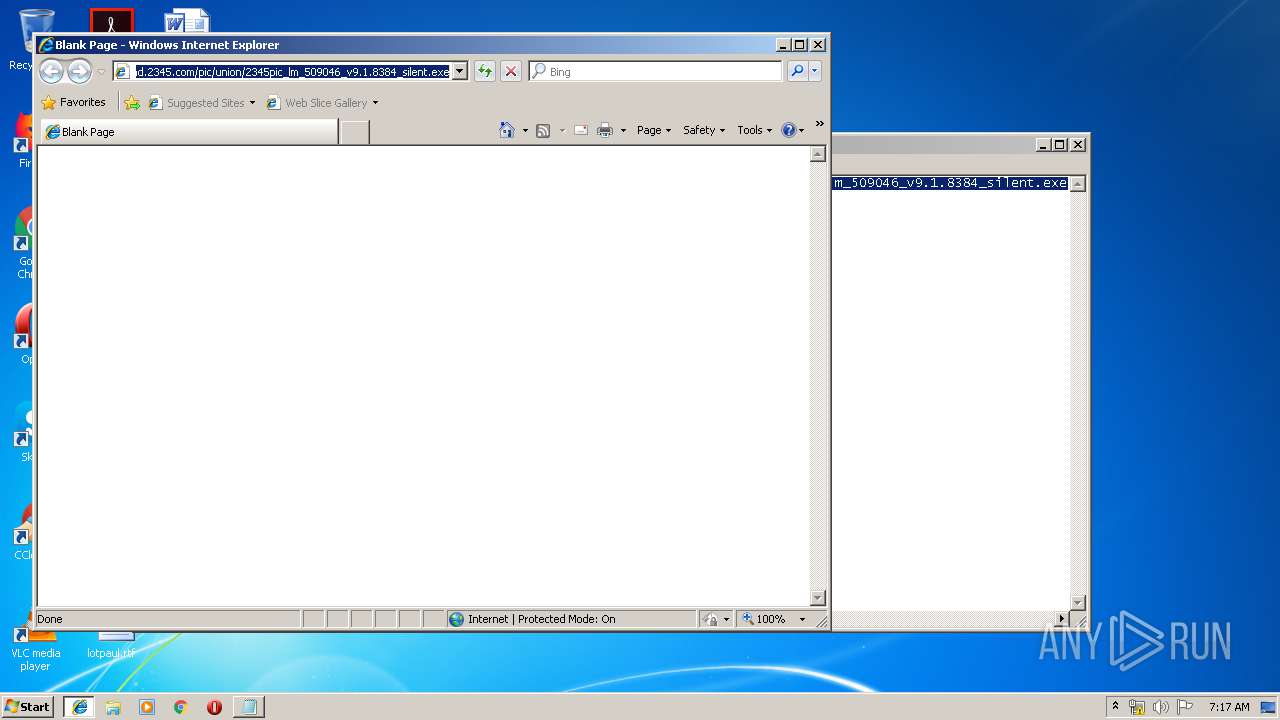
Task: Select the Word document desktop icon
Action: click(186, 21)
